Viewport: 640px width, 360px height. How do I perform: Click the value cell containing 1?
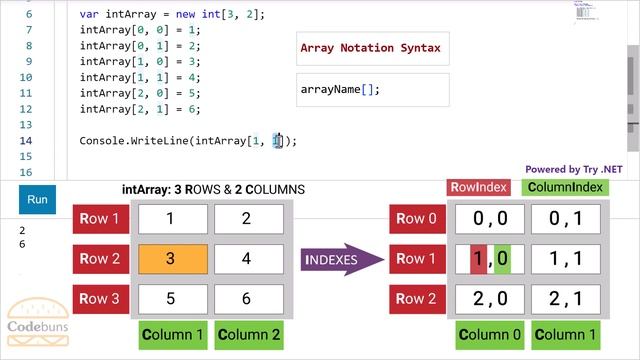pos(173,219)
